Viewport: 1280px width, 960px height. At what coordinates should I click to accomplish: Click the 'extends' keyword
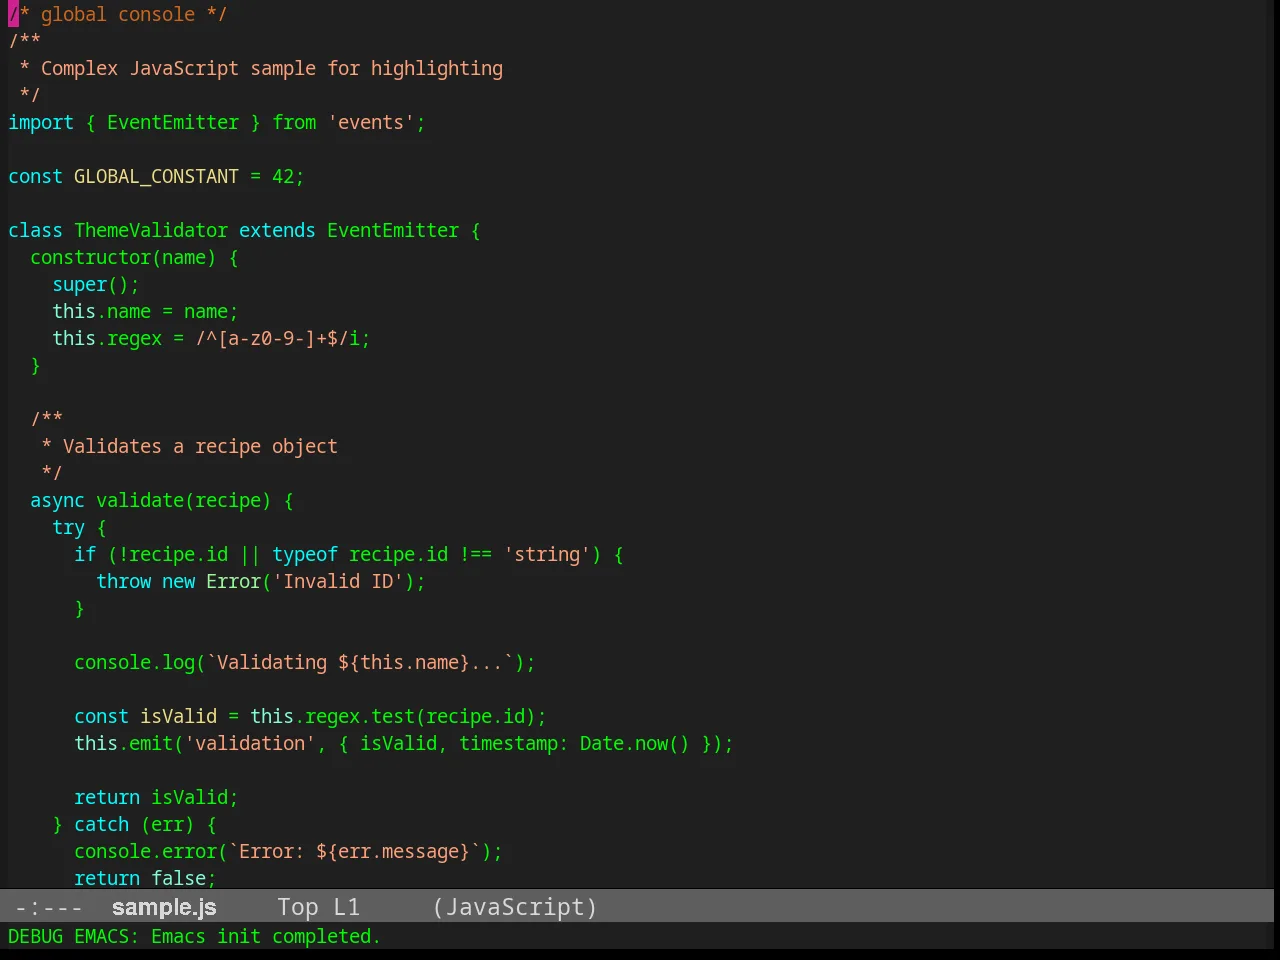tap(277, 230)
